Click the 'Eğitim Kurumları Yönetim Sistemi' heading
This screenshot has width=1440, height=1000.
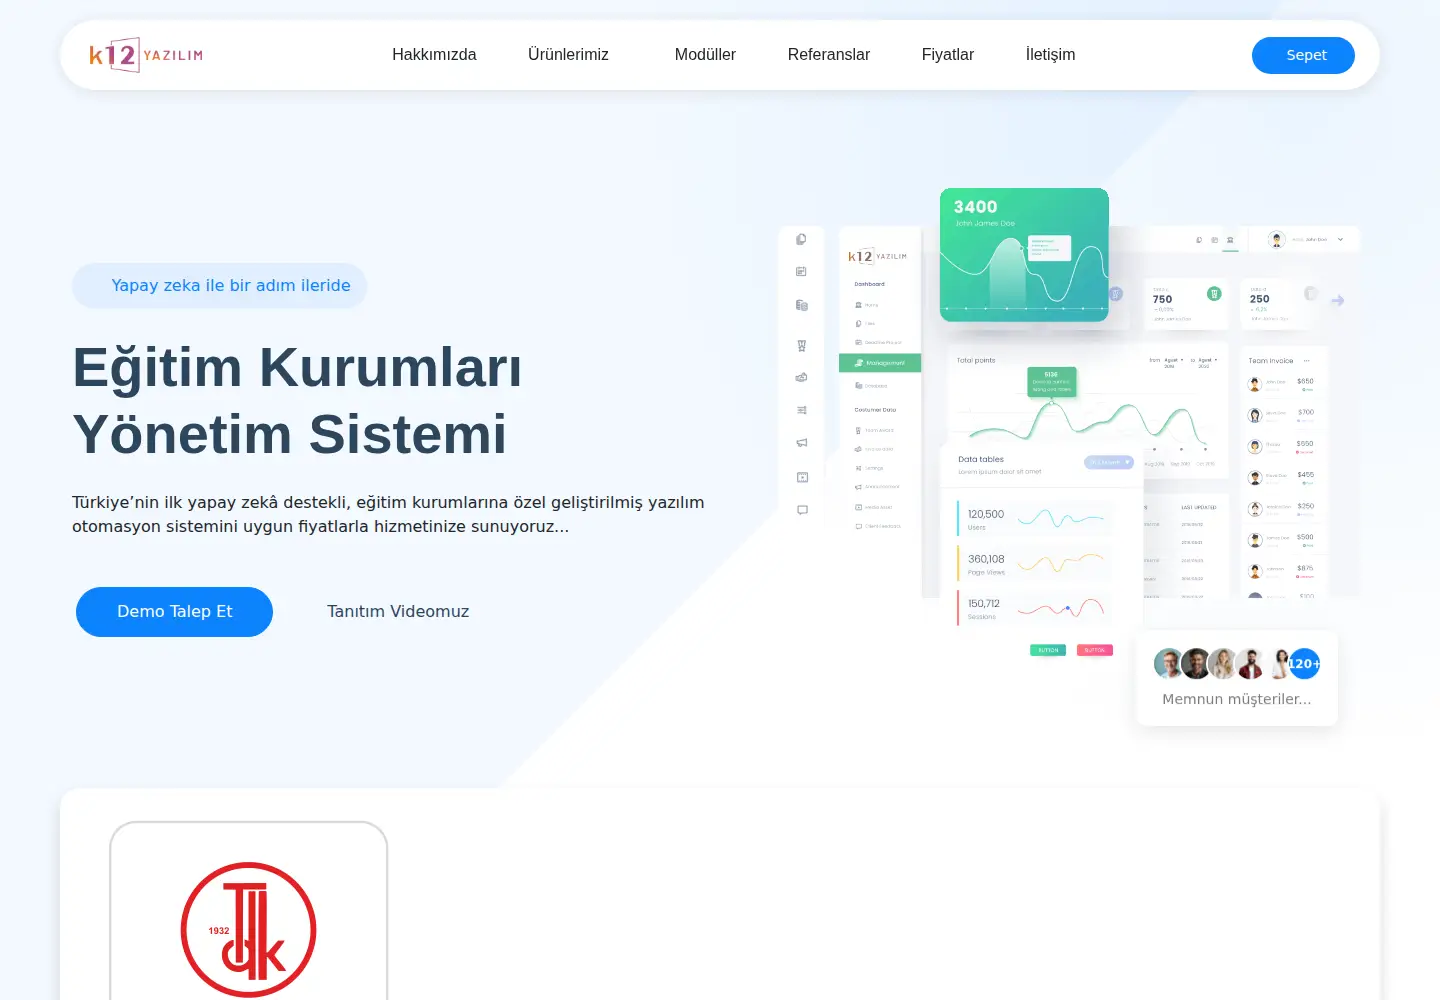point(297,400)
